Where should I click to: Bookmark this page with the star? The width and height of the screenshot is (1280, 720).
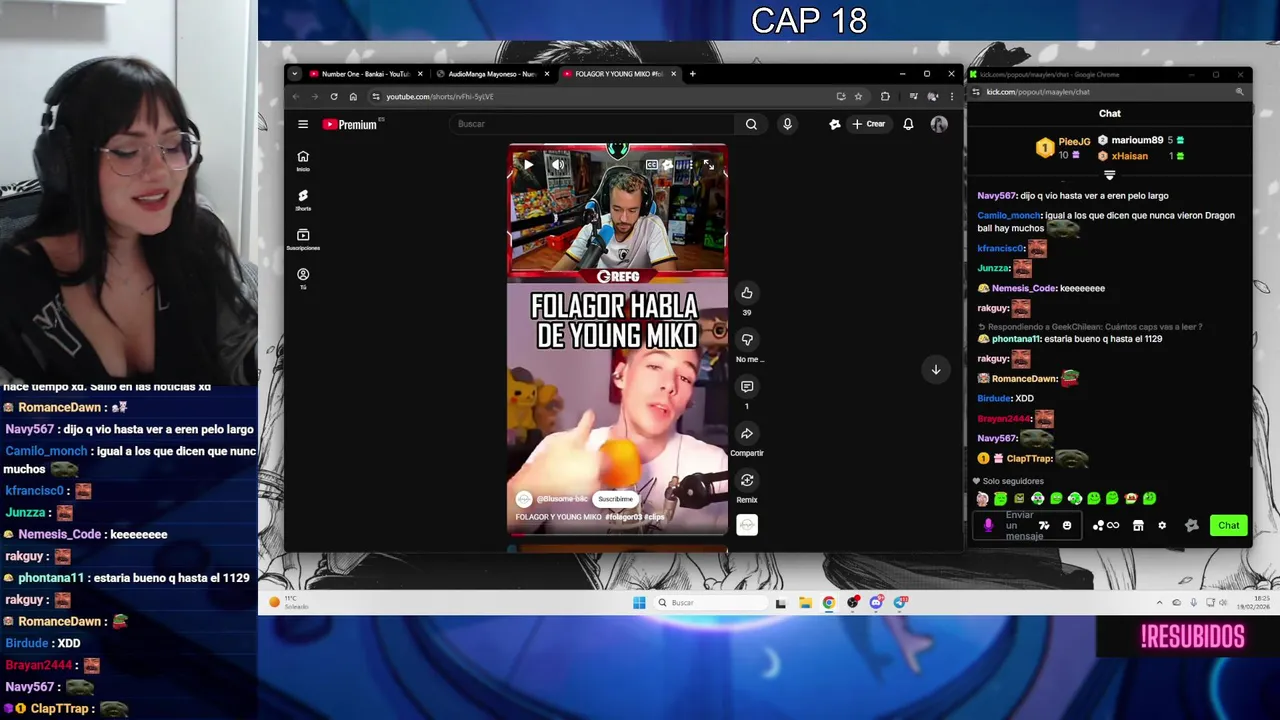click(x=858, y=97)
